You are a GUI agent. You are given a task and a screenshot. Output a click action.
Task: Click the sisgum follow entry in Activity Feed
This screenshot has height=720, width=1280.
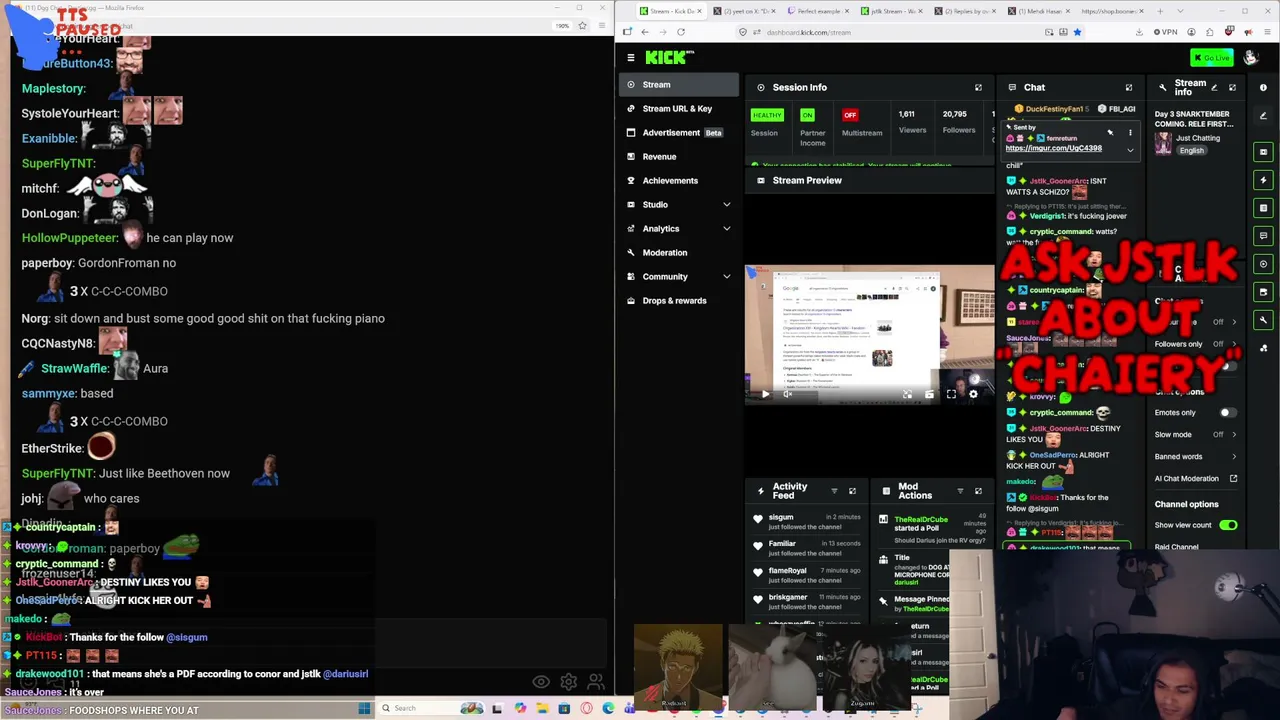tap(808, 522)
